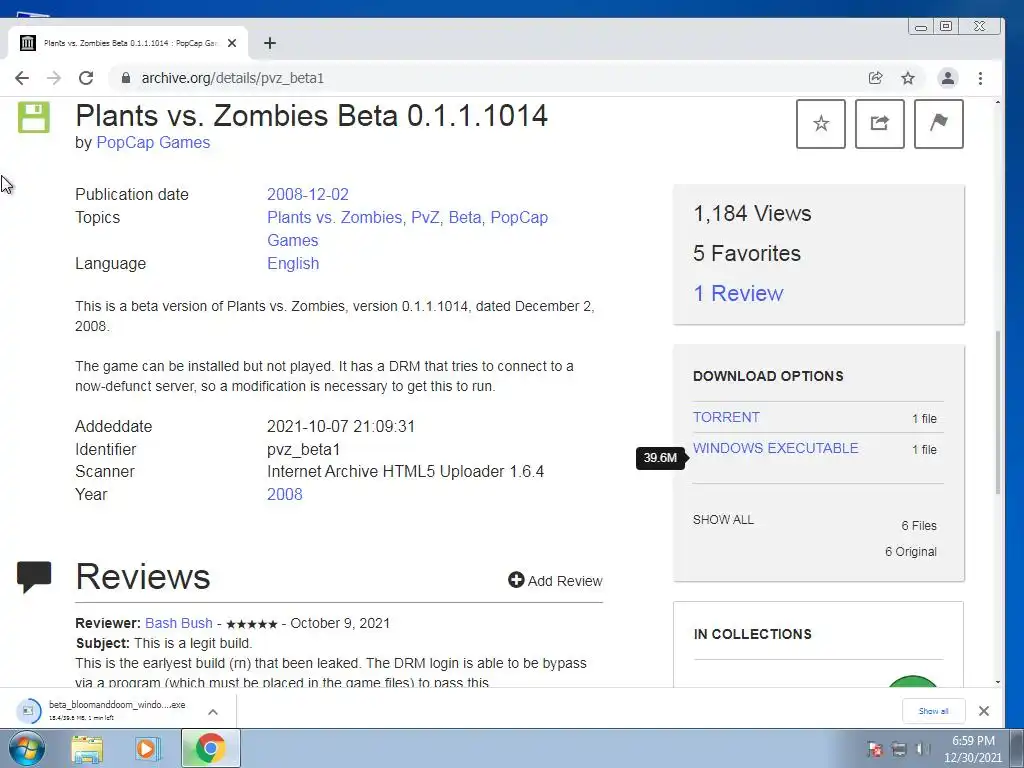Favorite this item with the star button

[x=821, y=123]
